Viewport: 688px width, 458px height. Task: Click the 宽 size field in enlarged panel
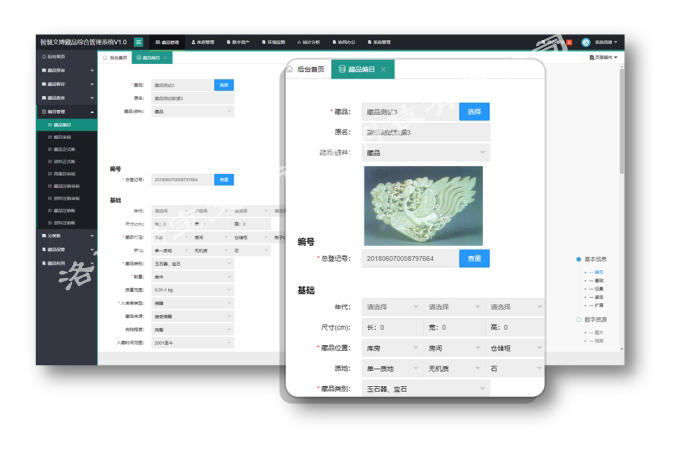point(454,328)
